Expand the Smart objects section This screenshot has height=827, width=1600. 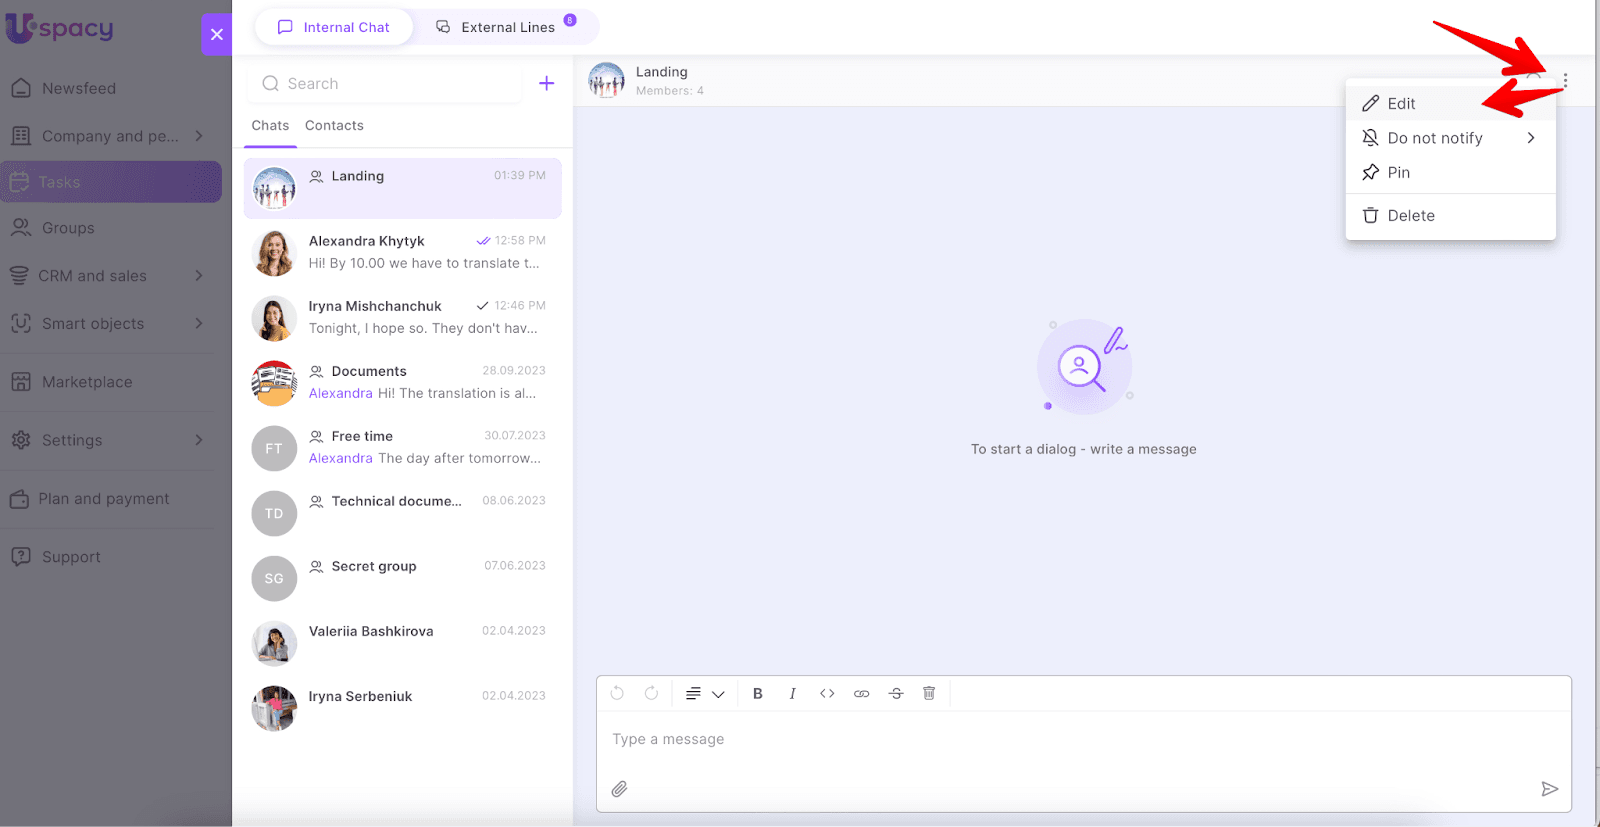tap(110, 324)
